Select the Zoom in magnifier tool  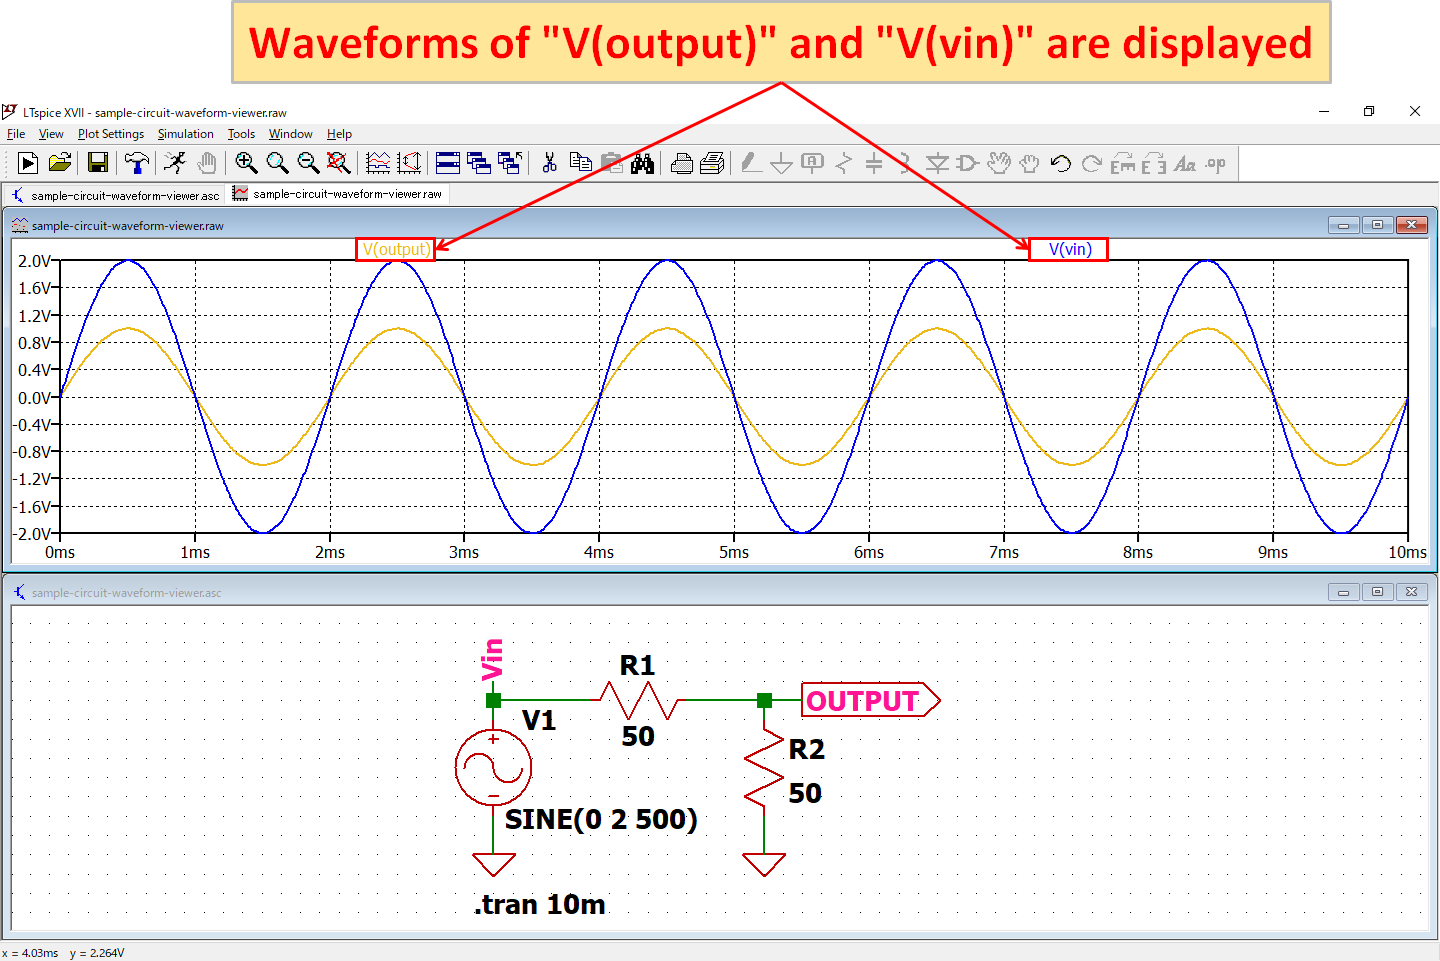(245, 163)
